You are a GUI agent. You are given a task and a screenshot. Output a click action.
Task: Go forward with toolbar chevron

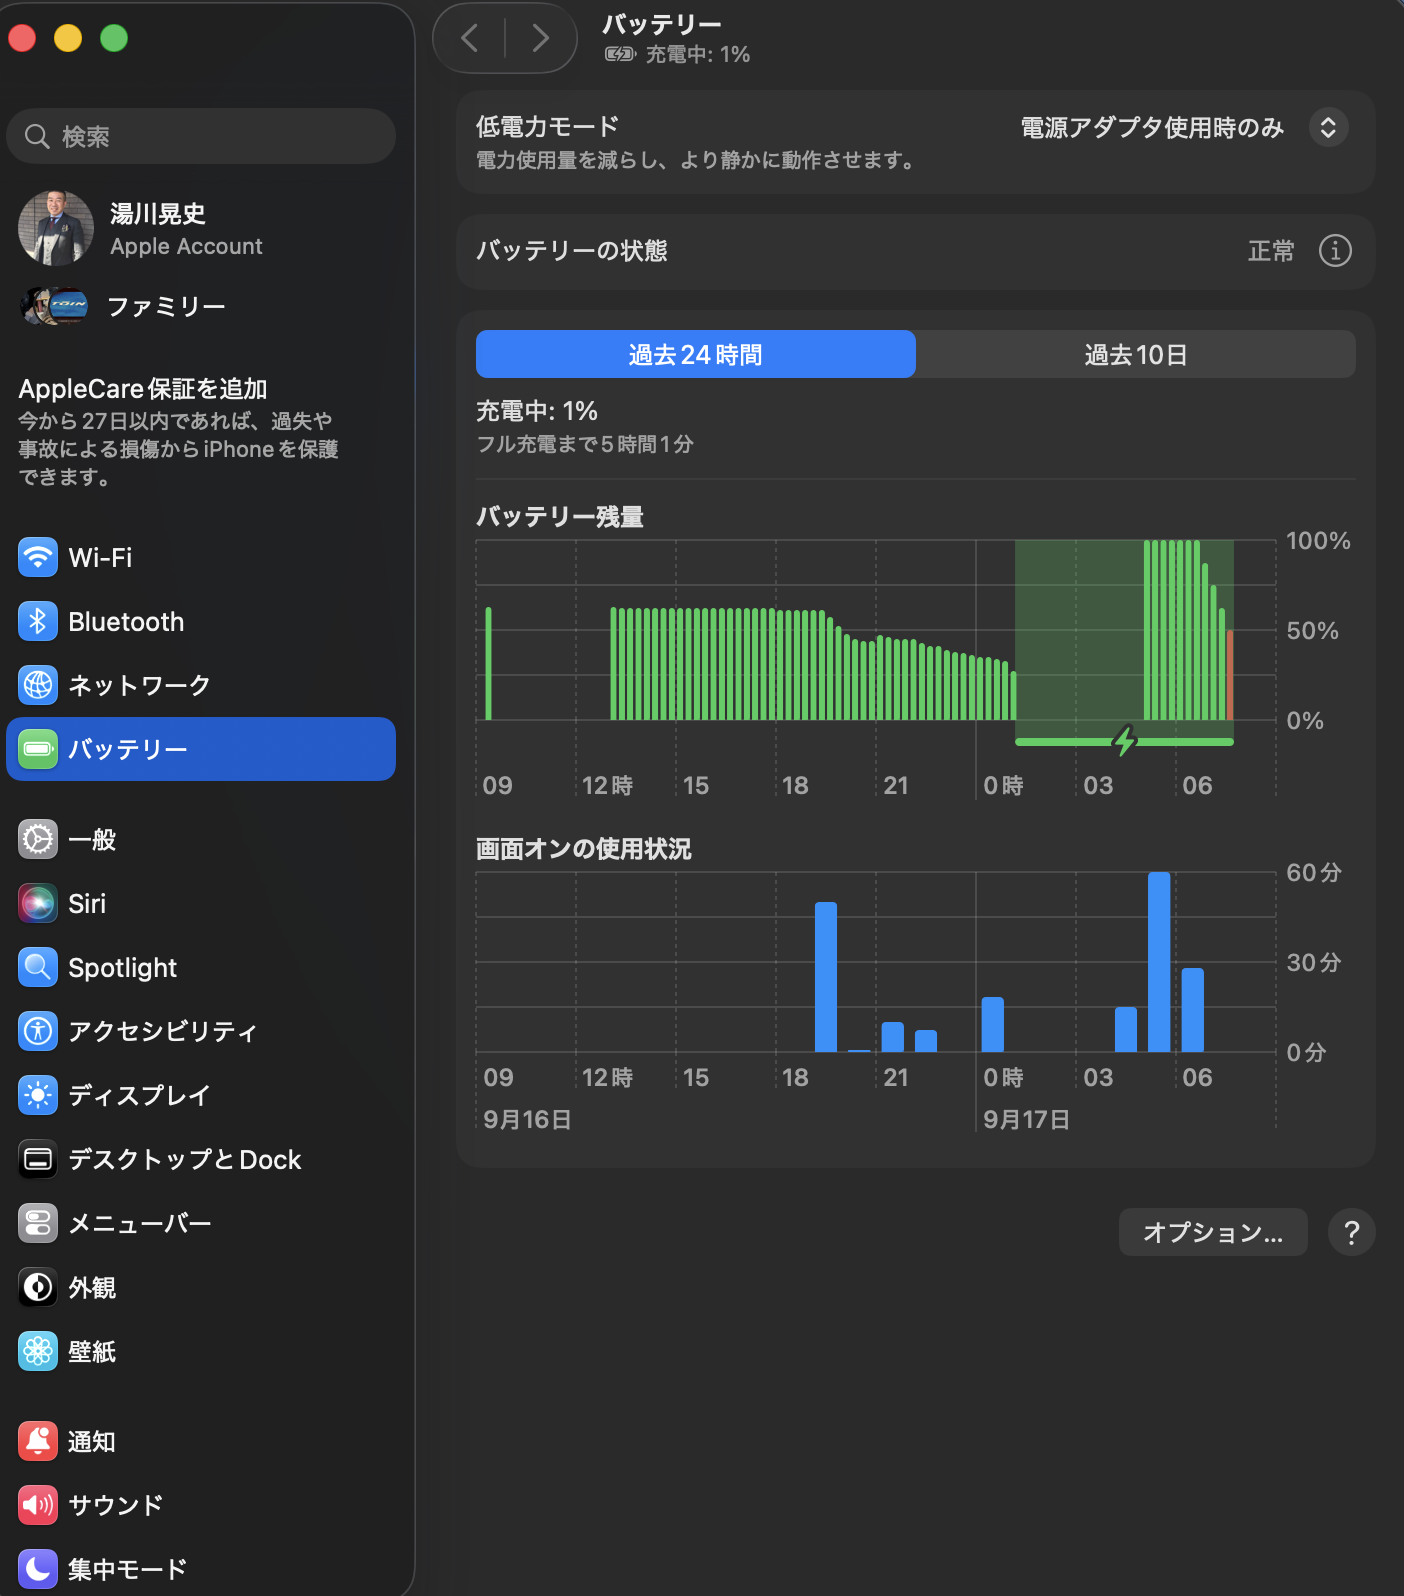[x=541, y=38]
